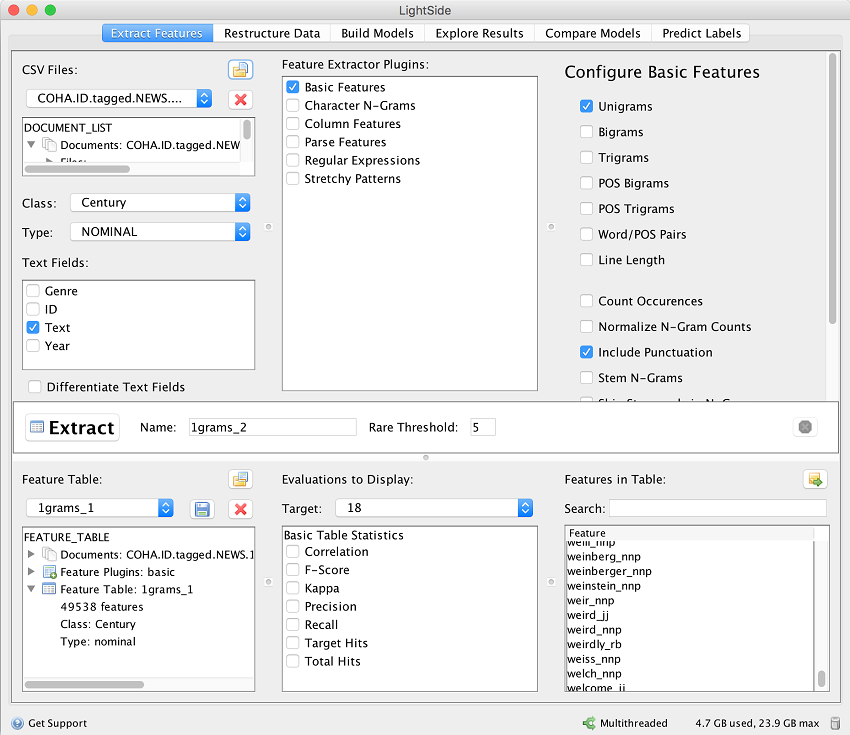Switch to the Build Models tab
This screenshot has width=850, height=735.
pos(377,32)
